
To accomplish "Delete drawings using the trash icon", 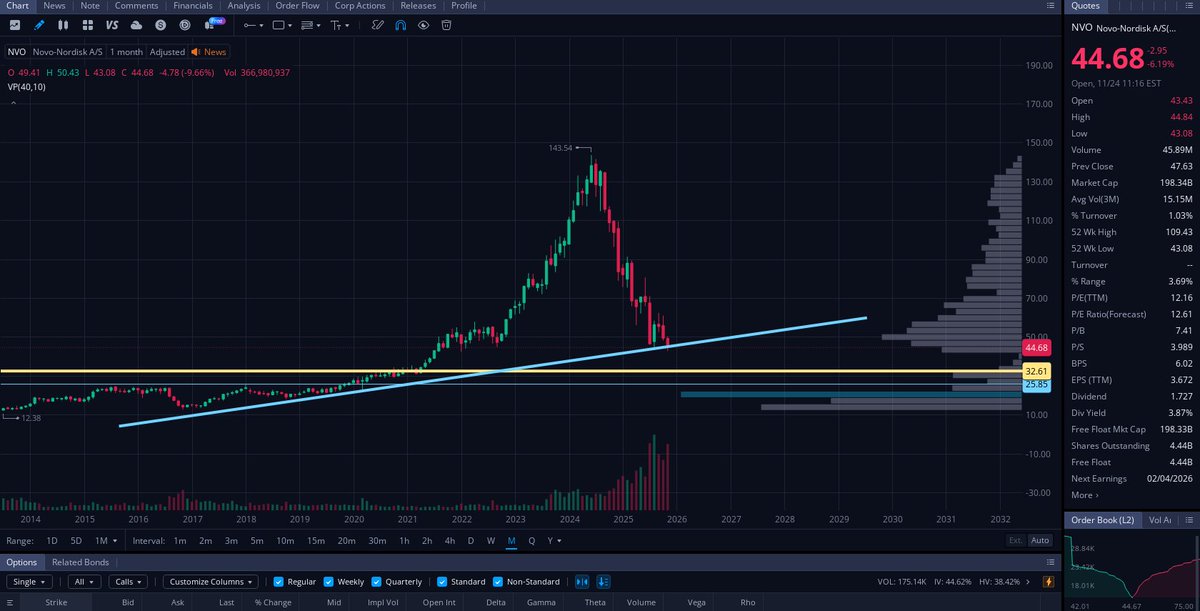I will pos(446,25).
